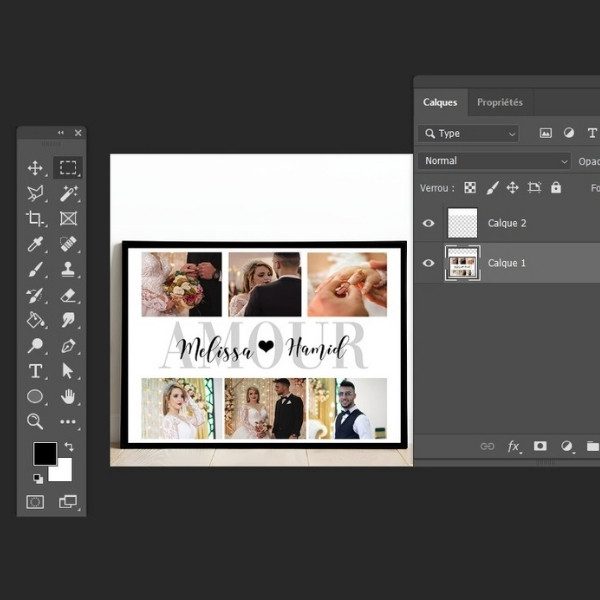Screen dimensions: 600x600
Task: Select the horizontal Type tool in toolbar
Action: 35,371
